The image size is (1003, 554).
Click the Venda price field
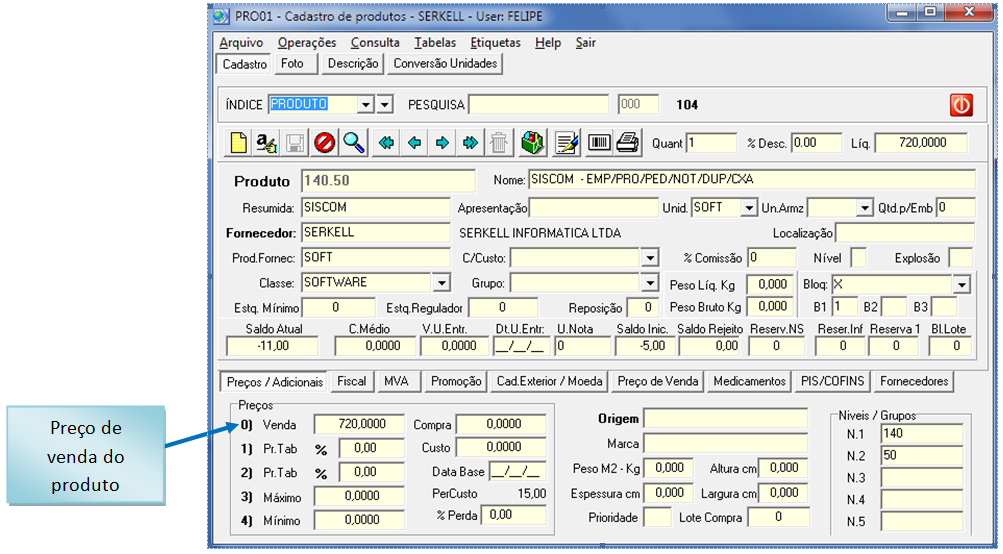point(359,423)
